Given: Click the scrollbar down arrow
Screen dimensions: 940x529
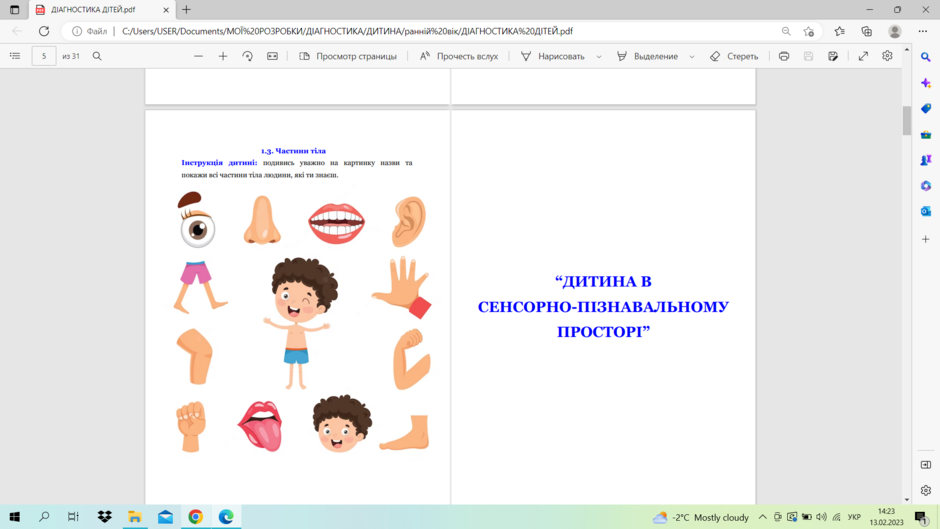Looking at the screenshot, I should pos(906,500).
